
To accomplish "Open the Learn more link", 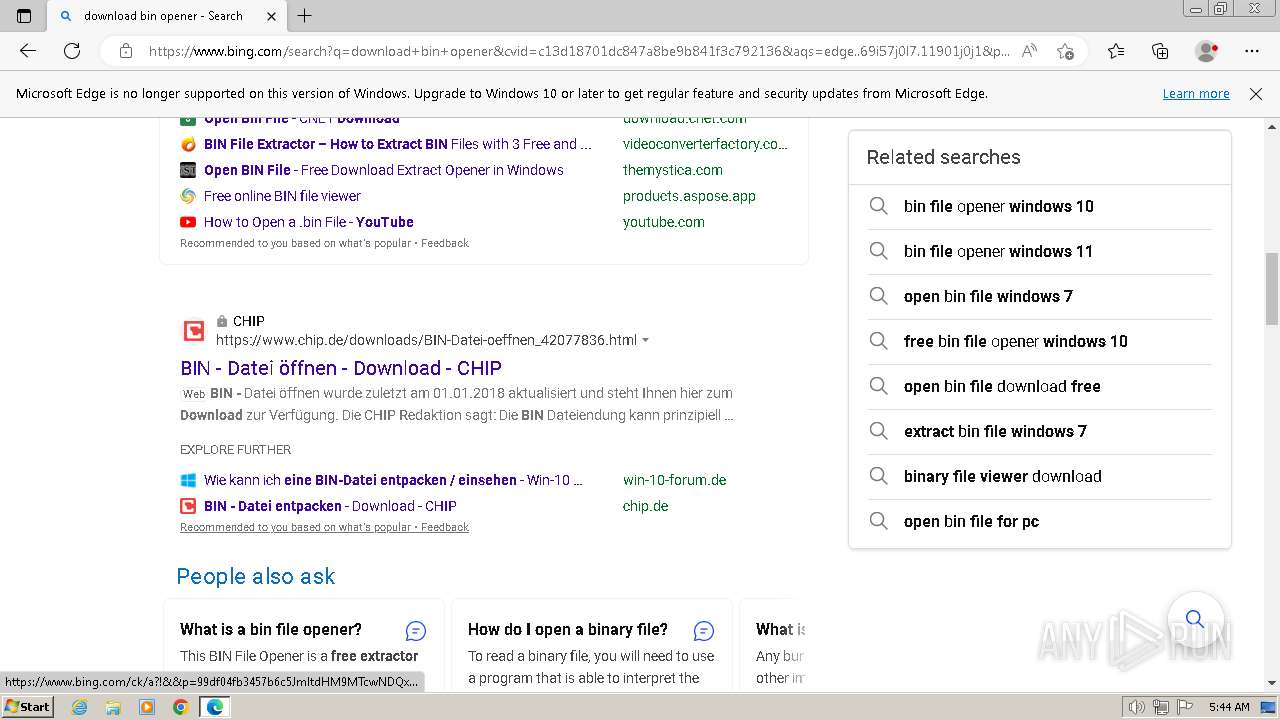I will tap(1196, 94).
